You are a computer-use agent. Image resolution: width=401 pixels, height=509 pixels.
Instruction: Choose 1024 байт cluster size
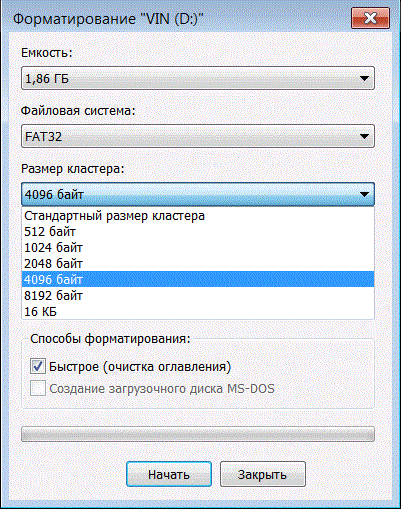[198, 248]
